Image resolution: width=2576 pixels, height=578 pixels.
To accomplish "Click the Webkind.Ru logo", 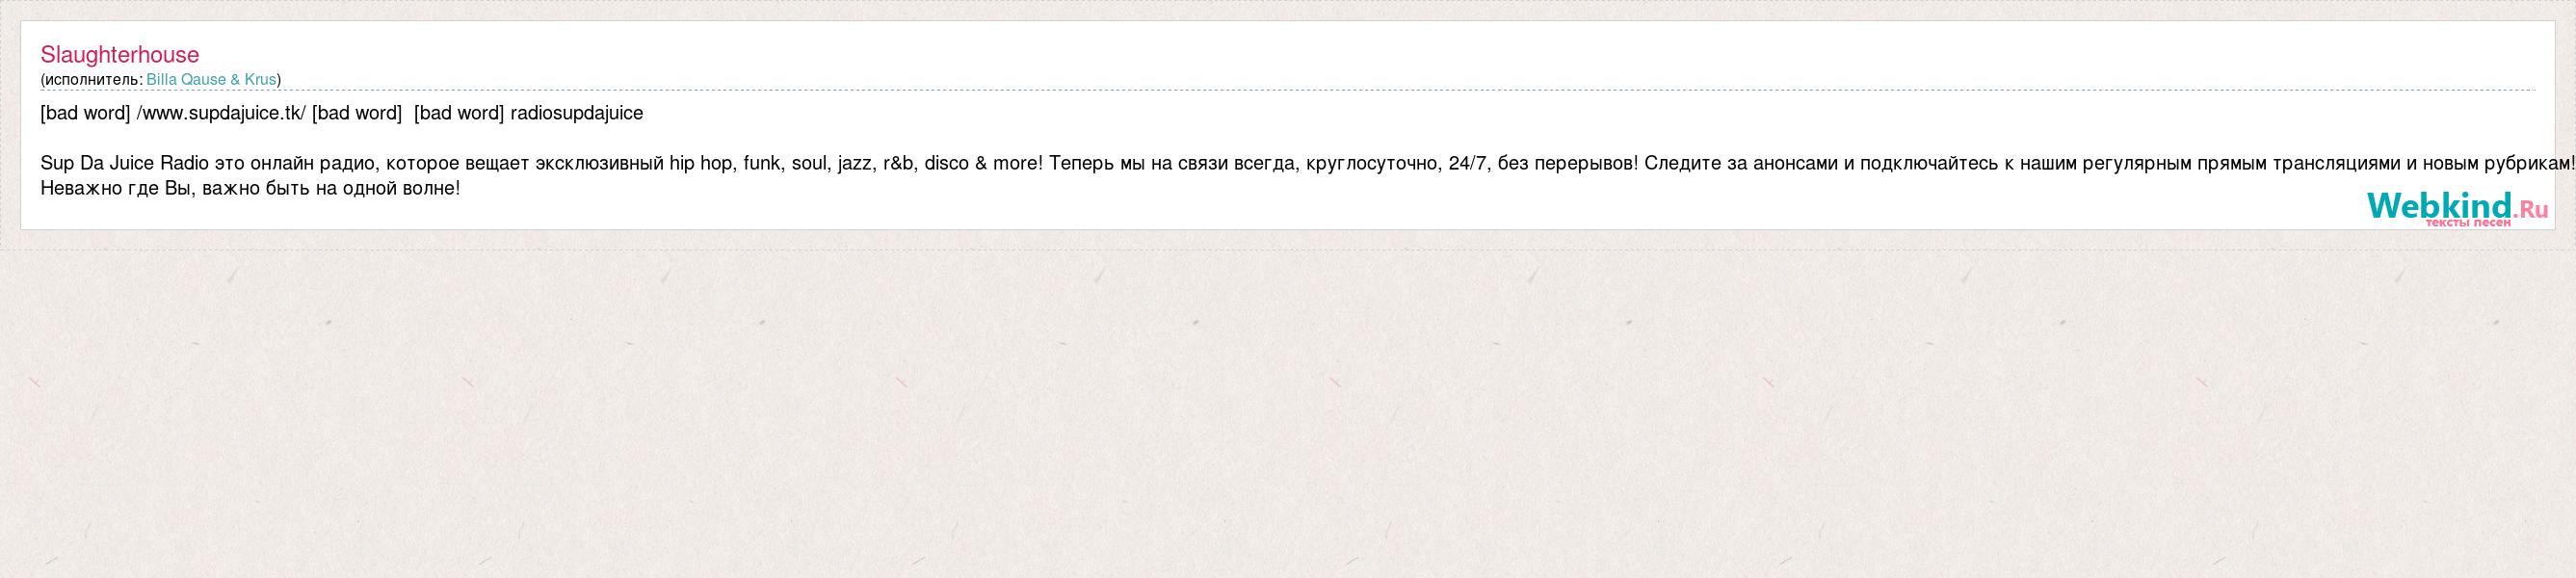I will tap(2457, 207).
